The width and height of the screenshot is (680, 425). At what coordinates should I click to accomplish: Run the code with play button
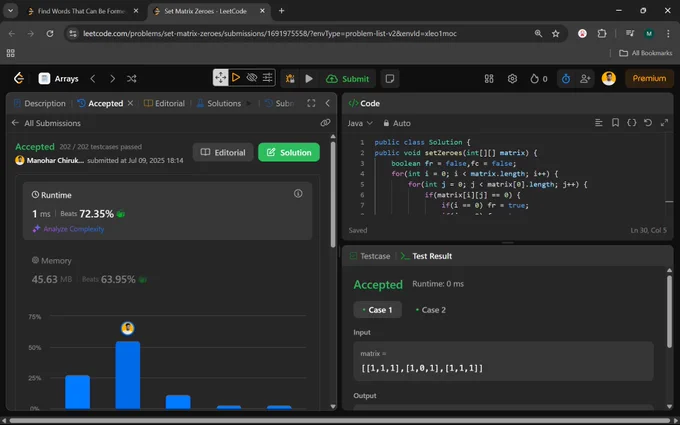[x=309, y=78]
